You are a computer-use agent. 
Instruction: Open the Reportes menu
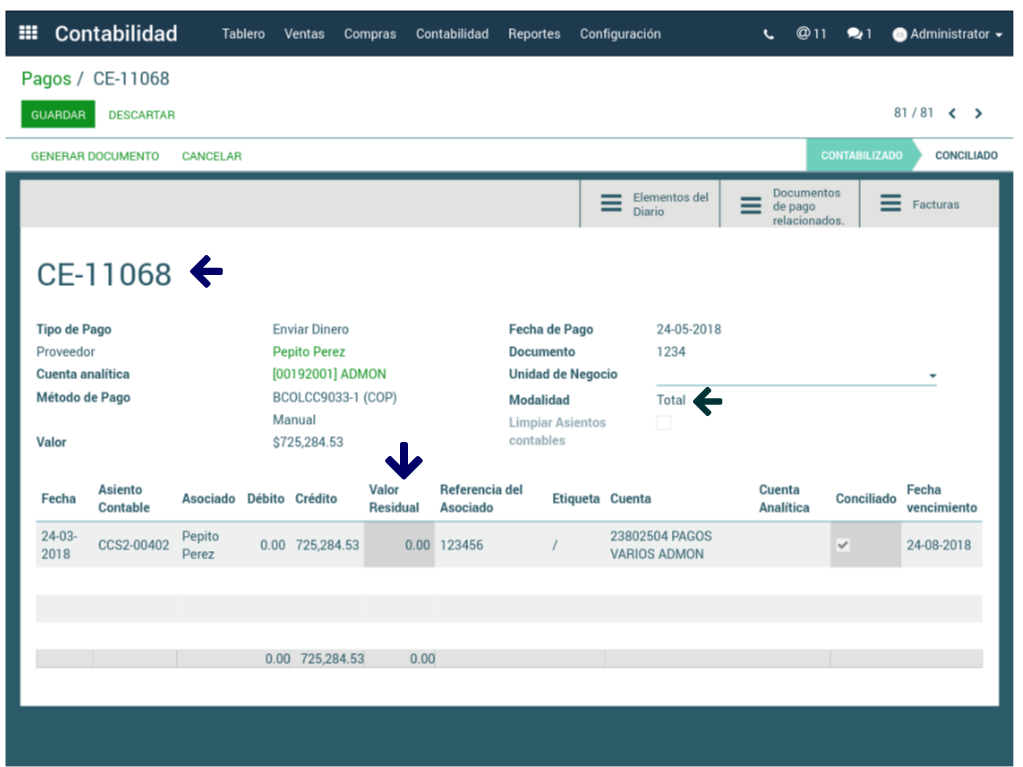point(534,34)
